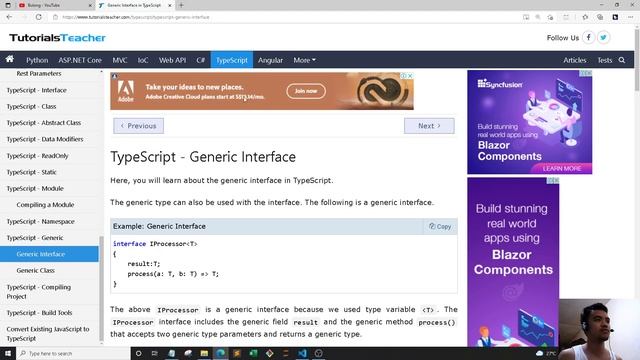Open TypeScript - Abstract Class sidebar topic
Screen dimensions: 640x360
pyautogui.click(x=44, y=122)
